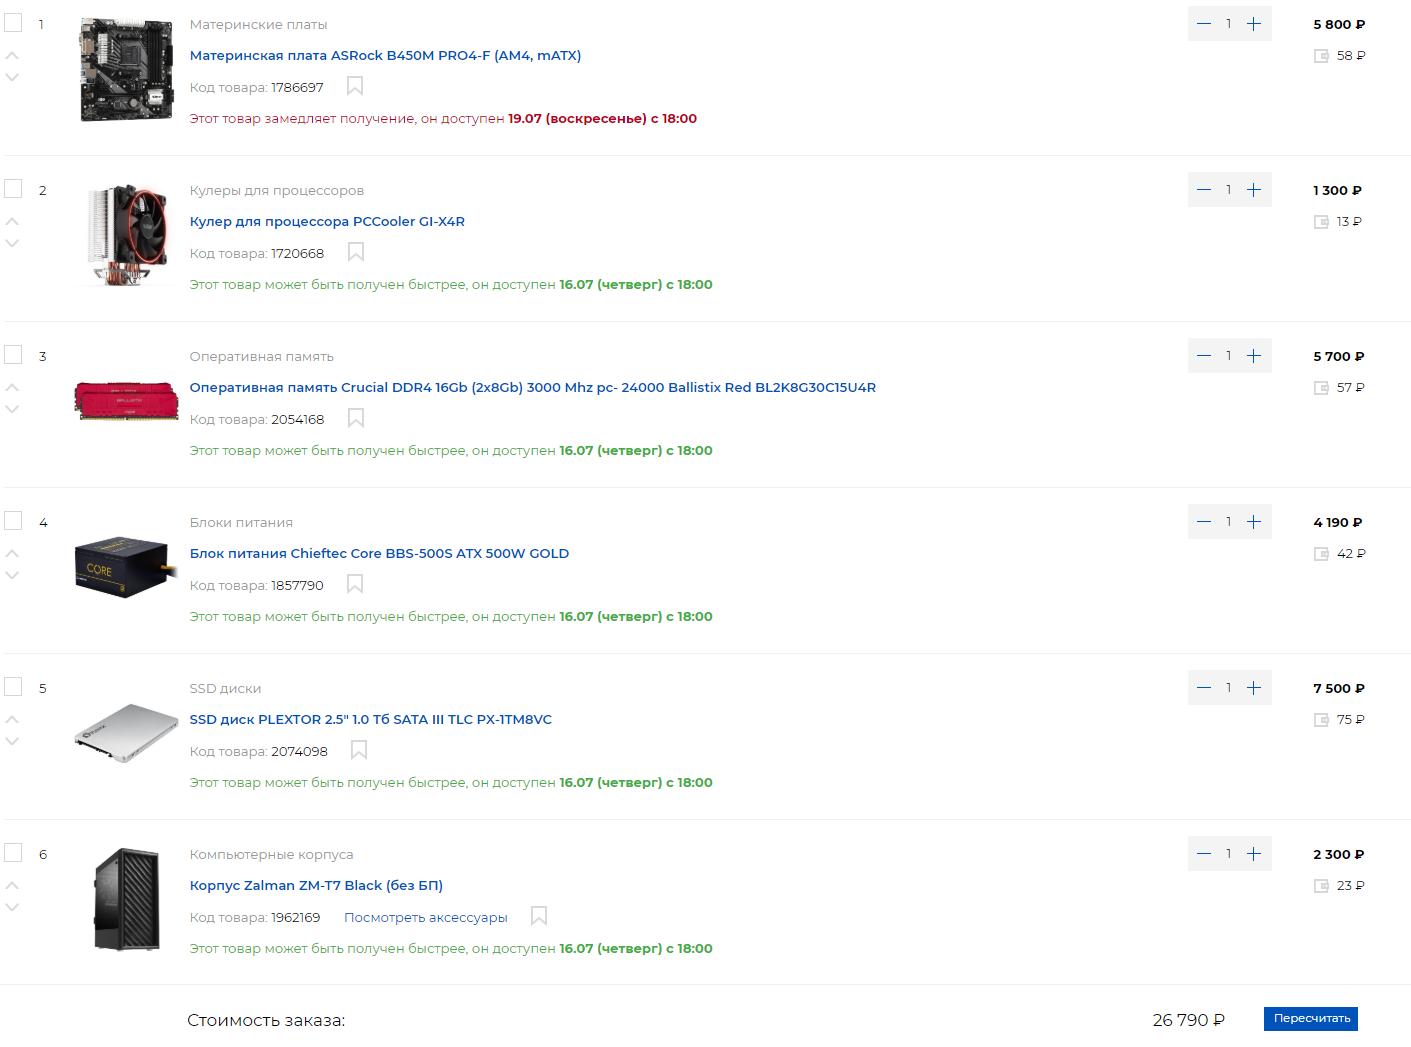Click the bonus wallet icon next to 58 ₽
Viewport: 1411px width, 1047px height.
point(1321,56)
